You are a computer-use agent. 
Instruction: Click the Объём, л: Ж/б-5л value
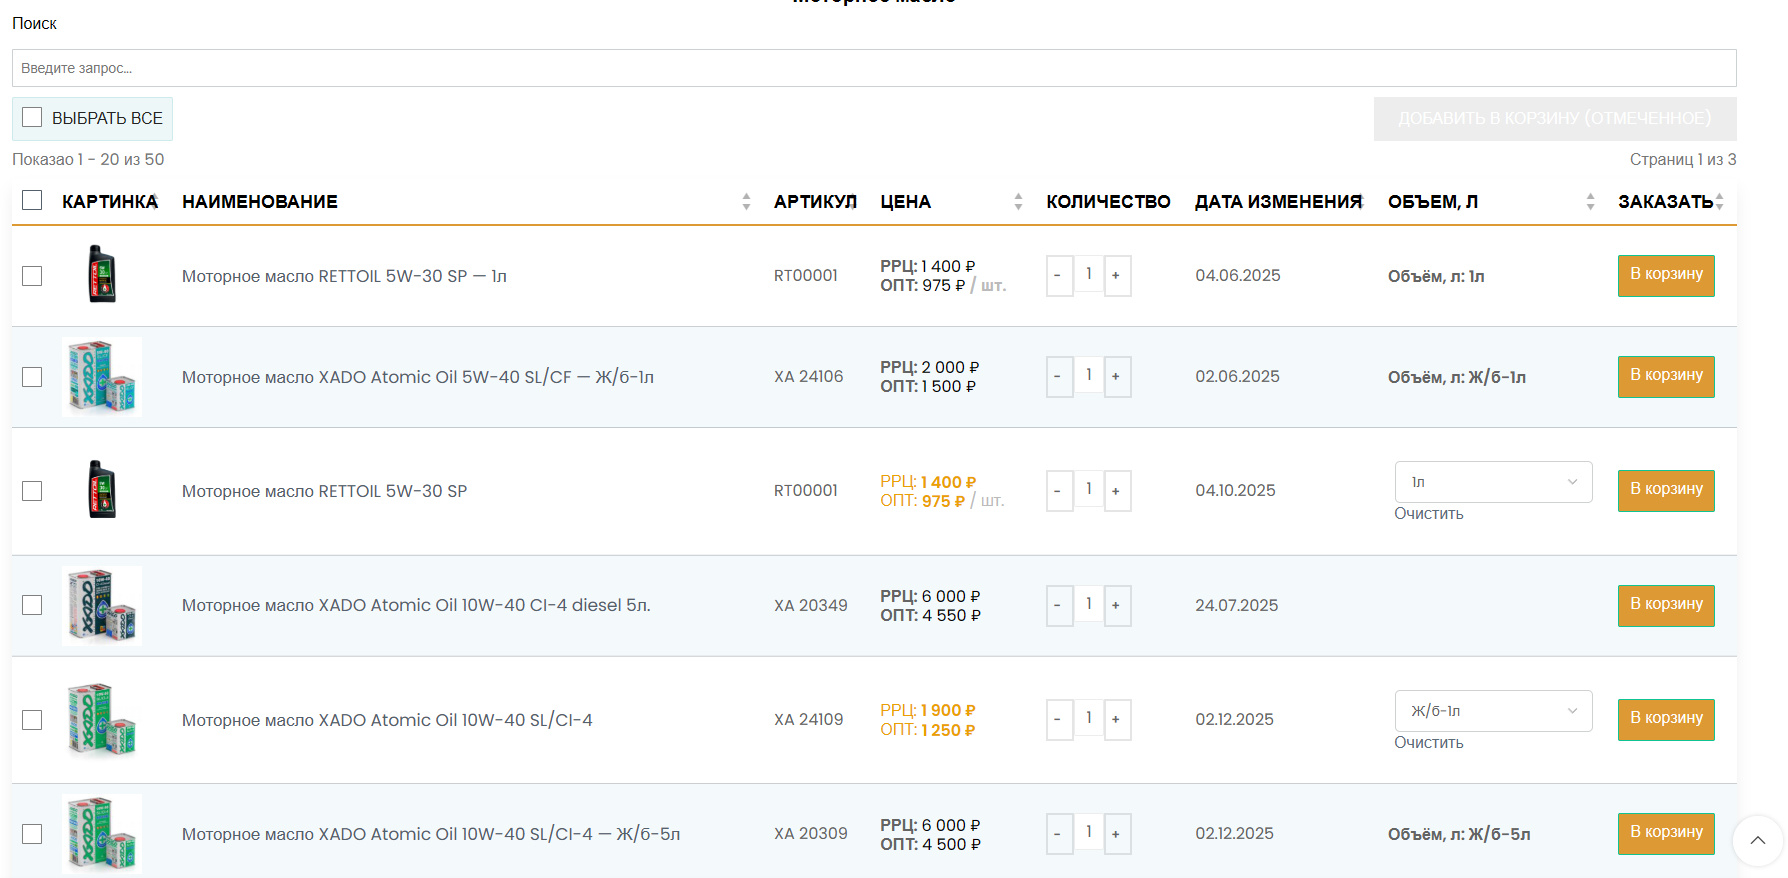pos(1459,835)
